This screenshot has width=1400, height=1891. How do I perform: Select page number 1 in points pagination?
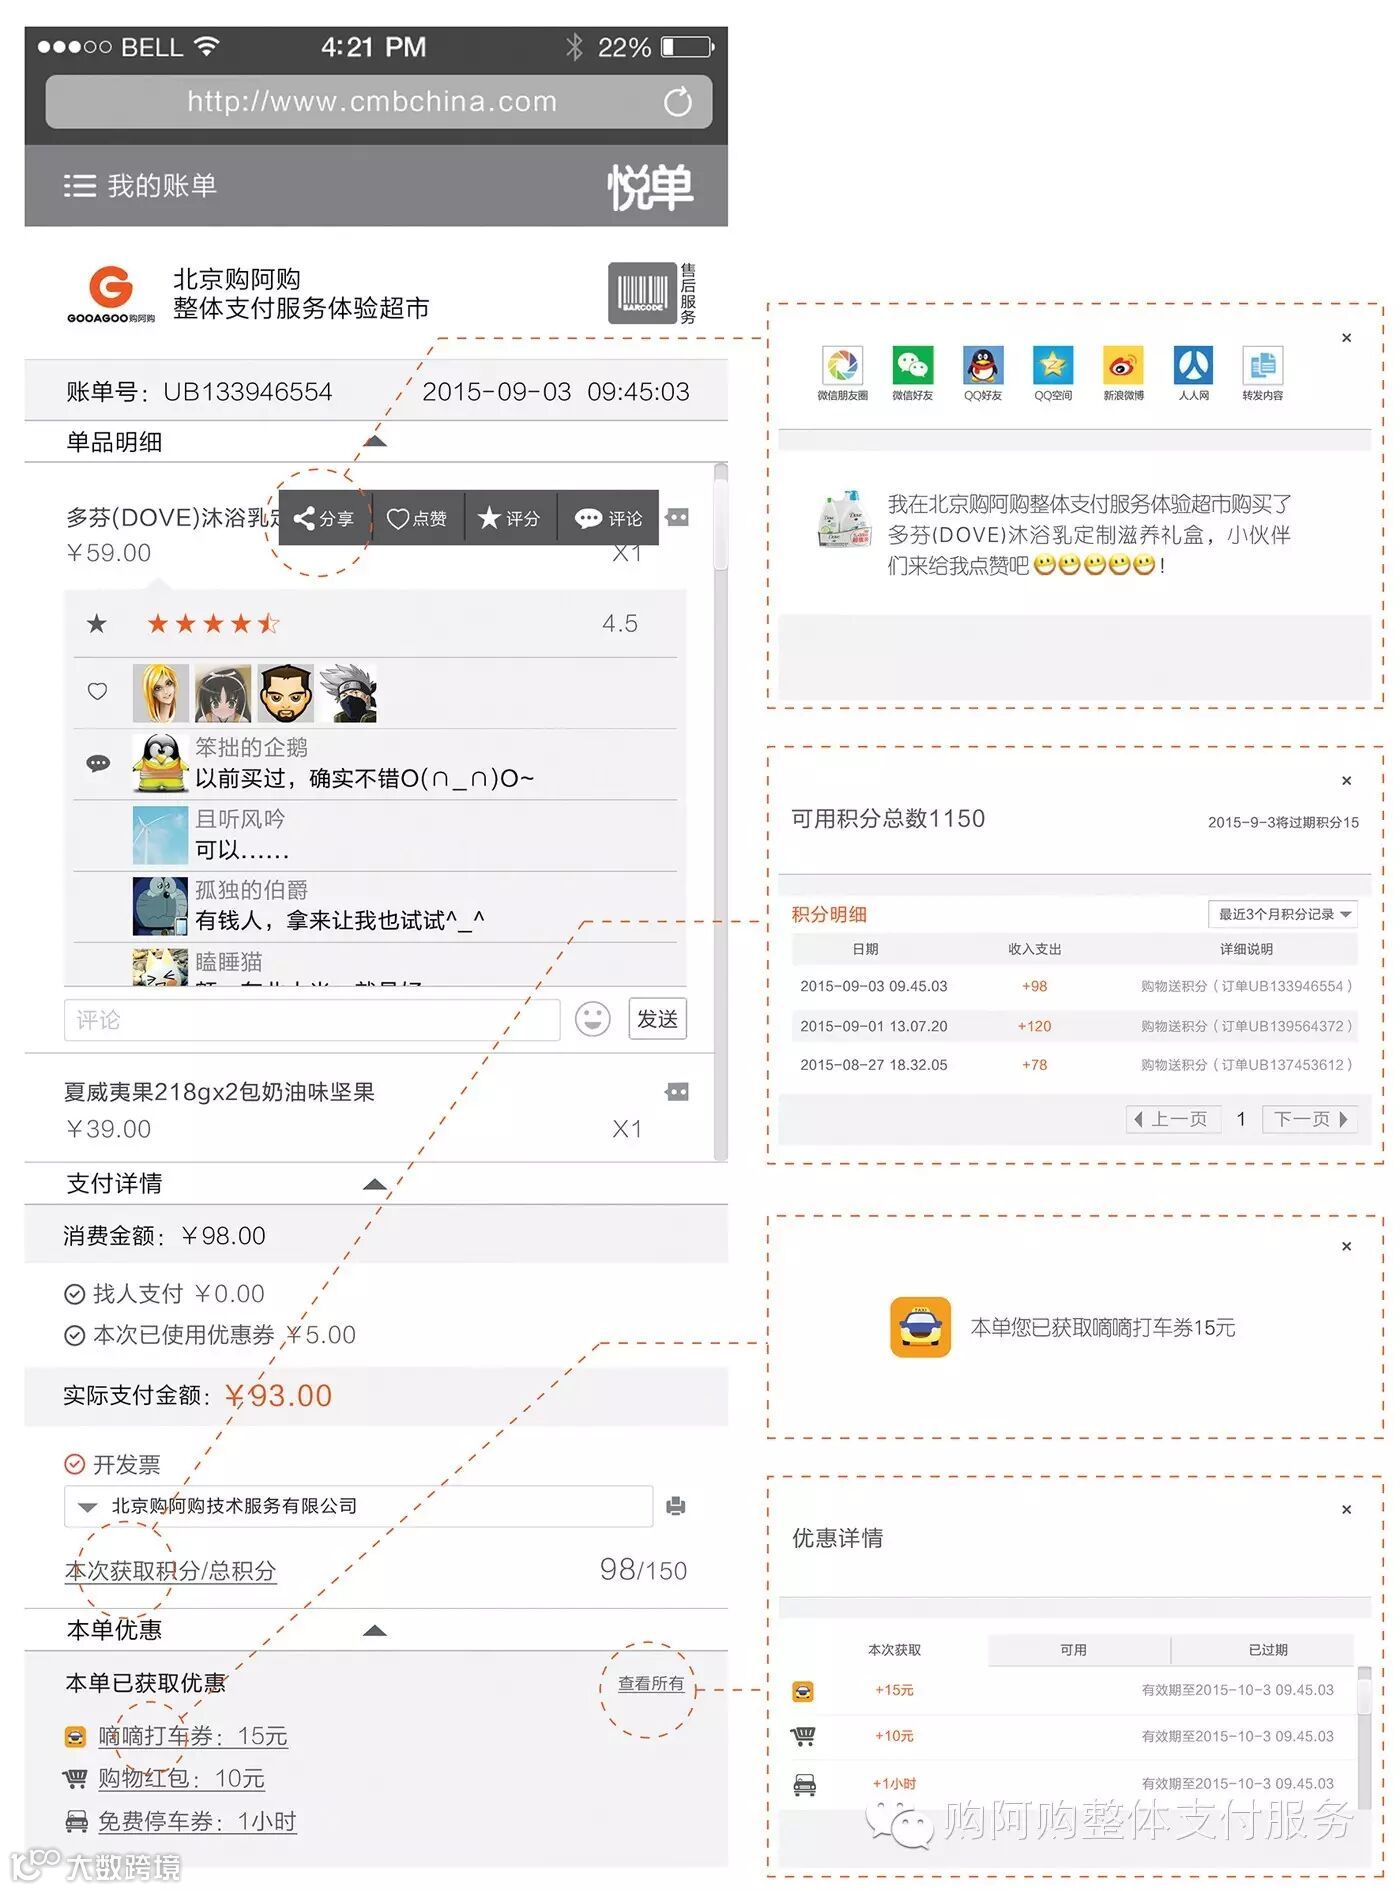click(1241, 1119)
